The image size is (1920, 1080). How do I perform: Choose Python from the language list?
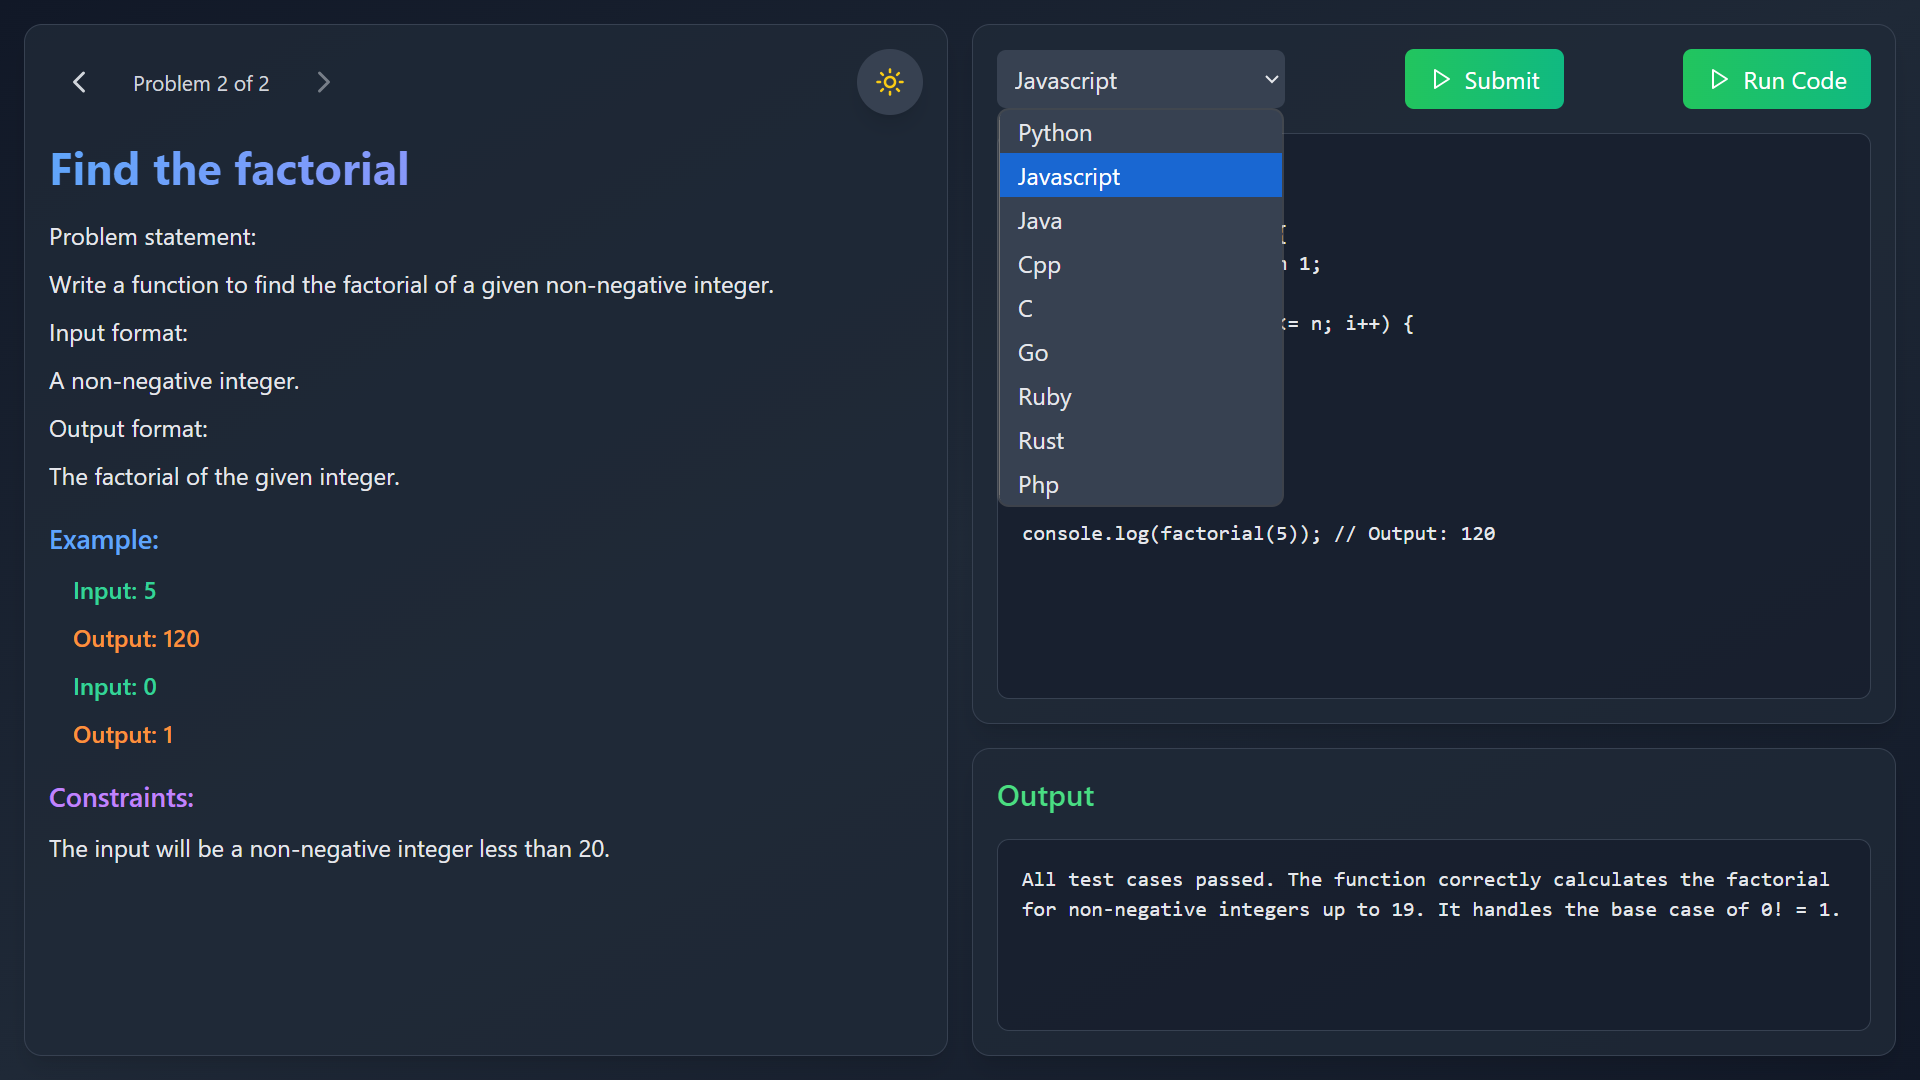click(x=1055, y=133)
